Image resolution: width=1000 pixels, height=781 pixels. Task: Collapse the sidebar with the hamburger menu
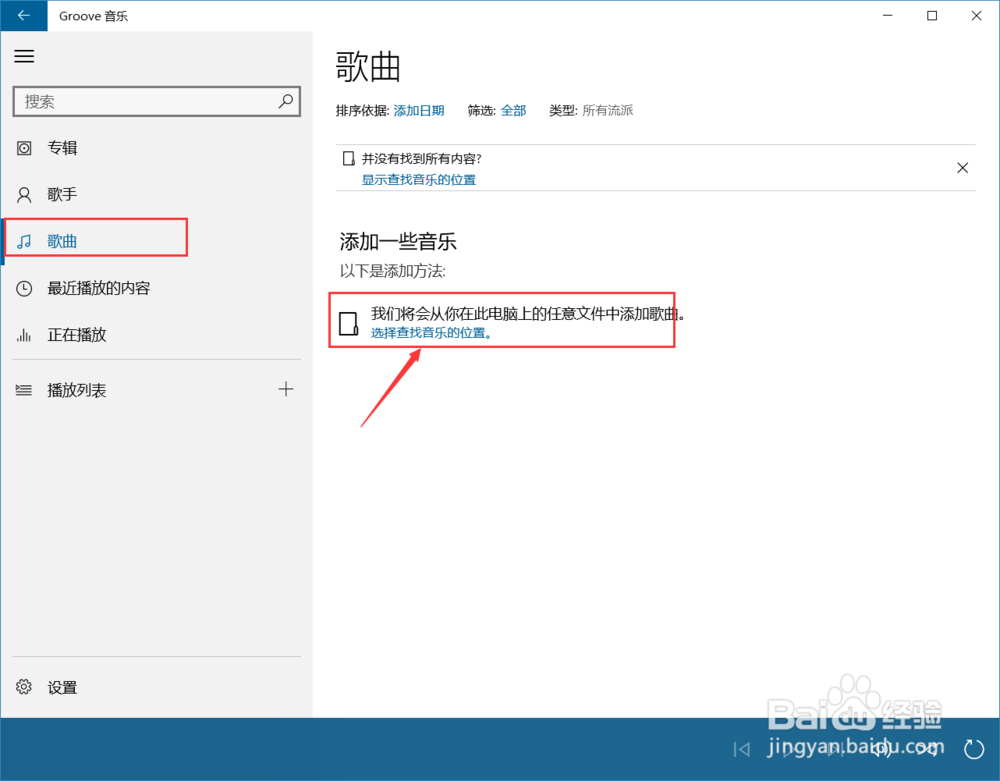(24, 56)
